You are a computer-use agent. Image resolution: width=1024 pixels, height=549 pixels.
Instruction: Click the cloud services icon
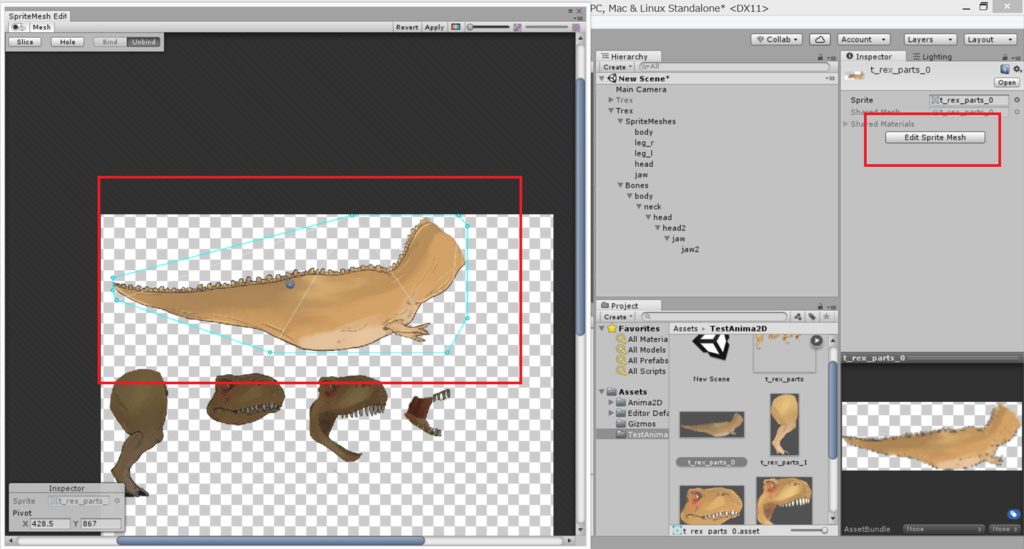[820, 39]
